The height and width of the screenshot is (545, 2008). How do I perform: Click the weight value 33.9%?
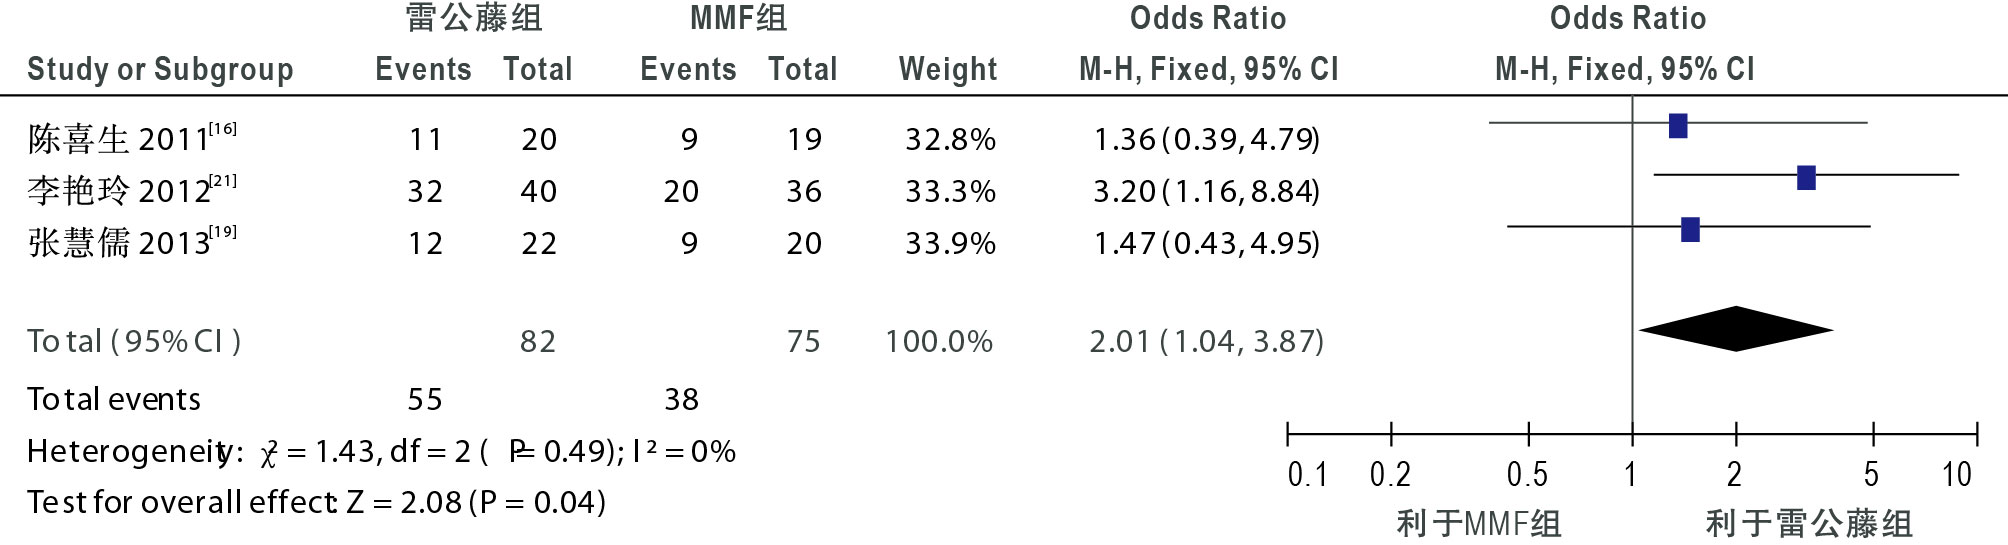950,243
